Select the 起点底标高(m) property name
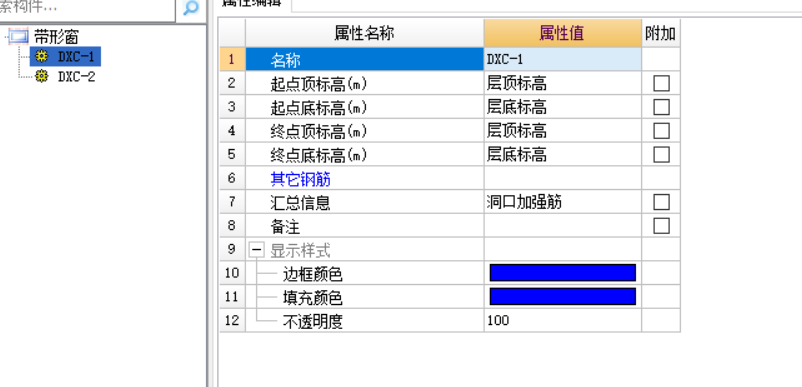 tap(319, 108)
